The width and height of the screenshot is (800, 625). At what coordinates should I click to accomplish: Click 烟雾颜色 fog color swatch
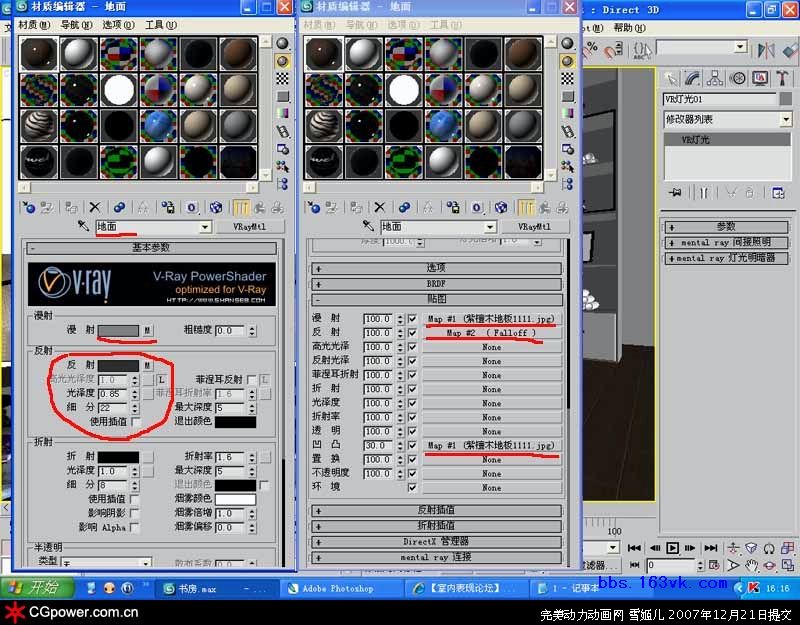[235, 499]
